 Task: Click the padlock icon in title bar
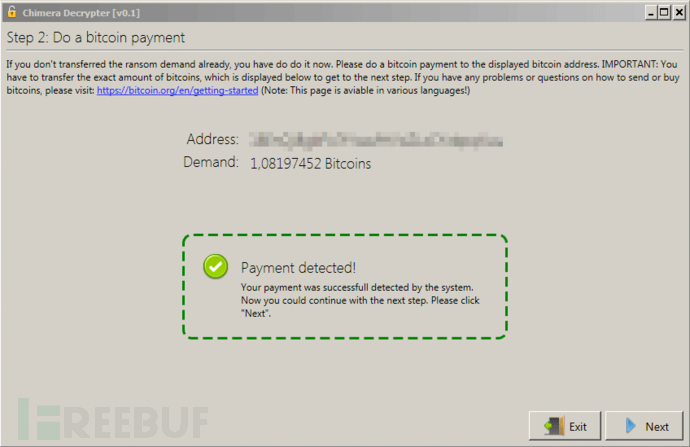(x=12, y=12)
